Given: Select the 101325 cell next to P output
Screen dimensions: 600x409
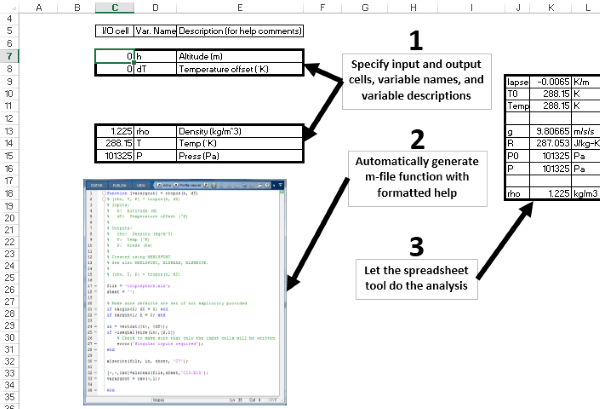Looking at the screenshot, I should (x=114, y=156).
